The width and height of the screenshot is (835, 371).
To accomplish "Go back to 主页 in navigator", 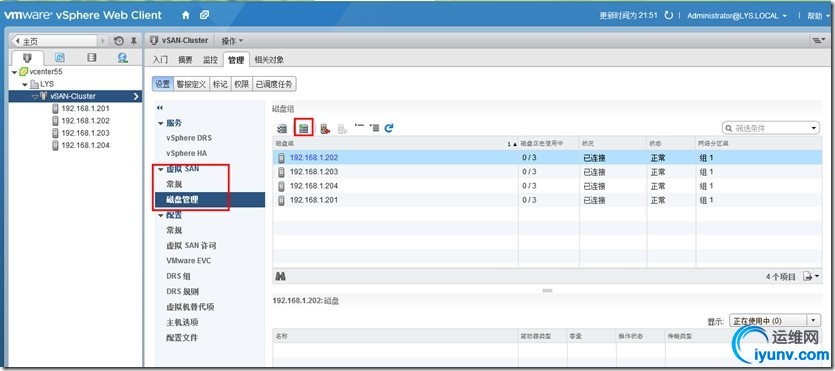I will tap(54, 41).
